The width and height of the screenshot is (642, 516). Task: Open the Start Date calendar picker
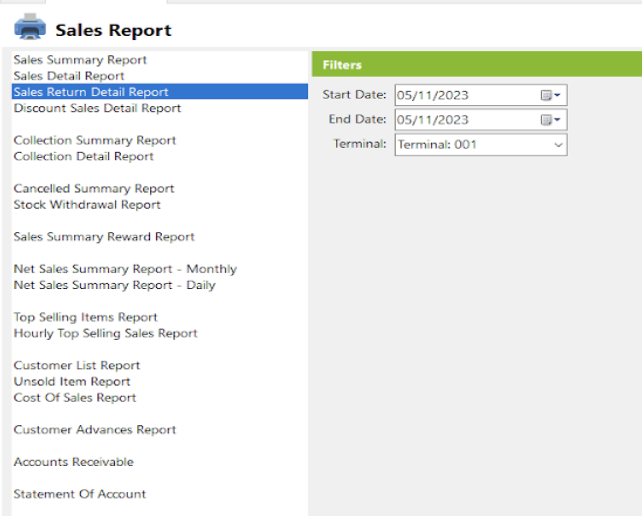tap(550, 95)
